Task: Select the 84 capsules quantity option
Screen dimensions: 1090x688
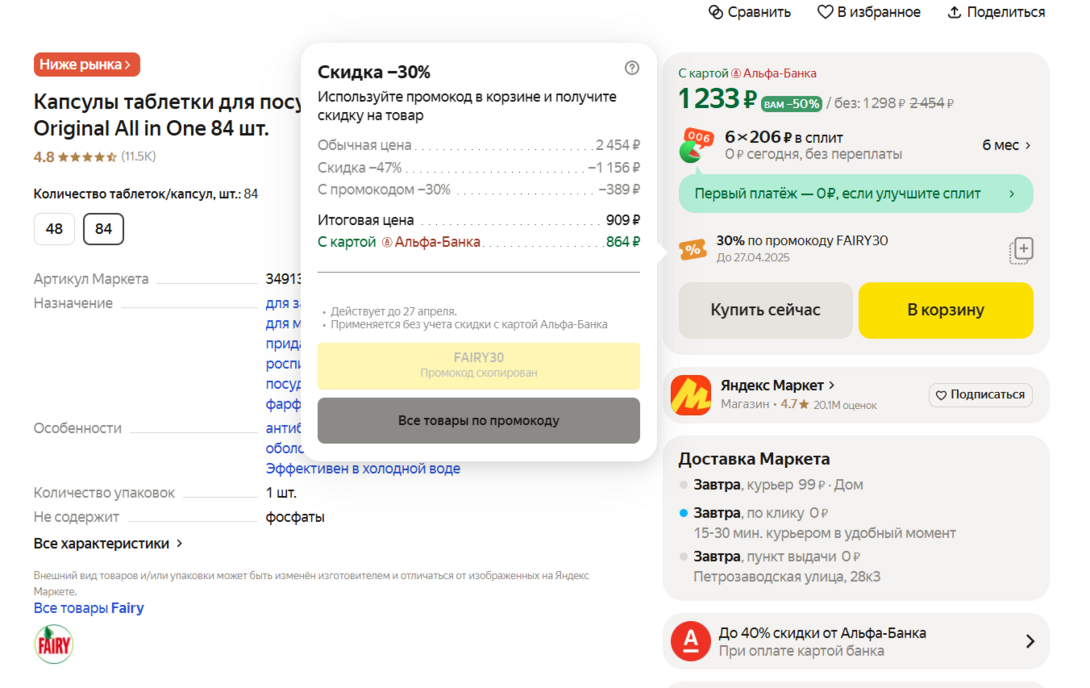Action: tap(103, 229)
